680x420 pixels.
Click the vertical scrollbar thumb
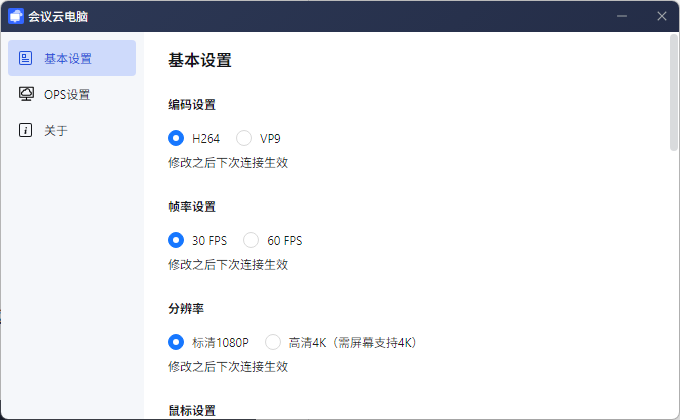coord(674,95)
